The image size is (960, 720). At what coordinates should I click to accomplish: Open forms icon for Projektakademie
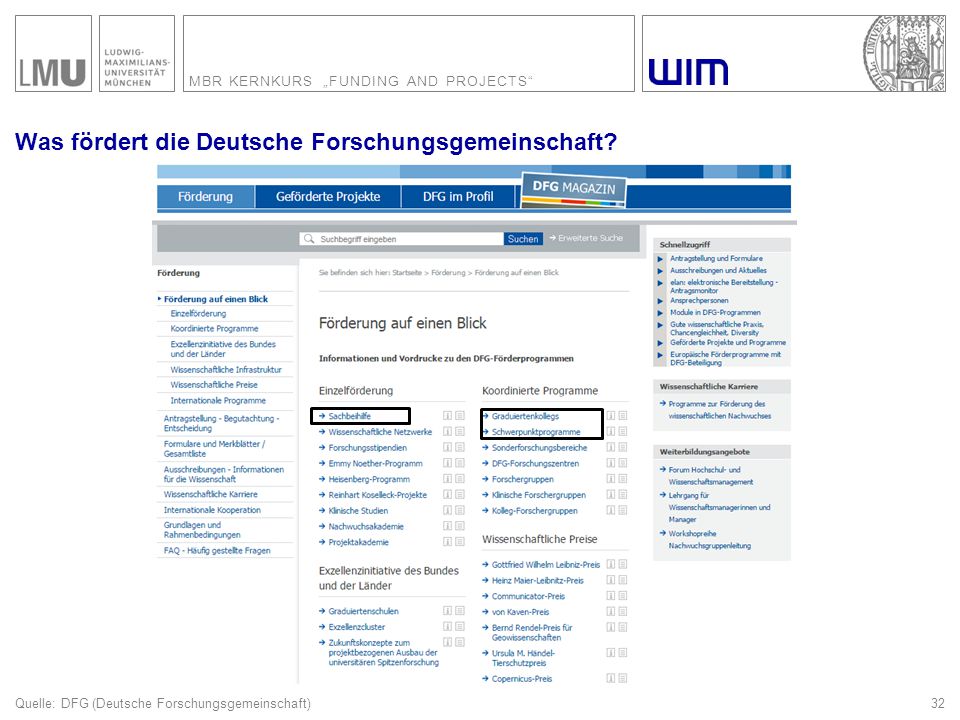click(460, 542)
